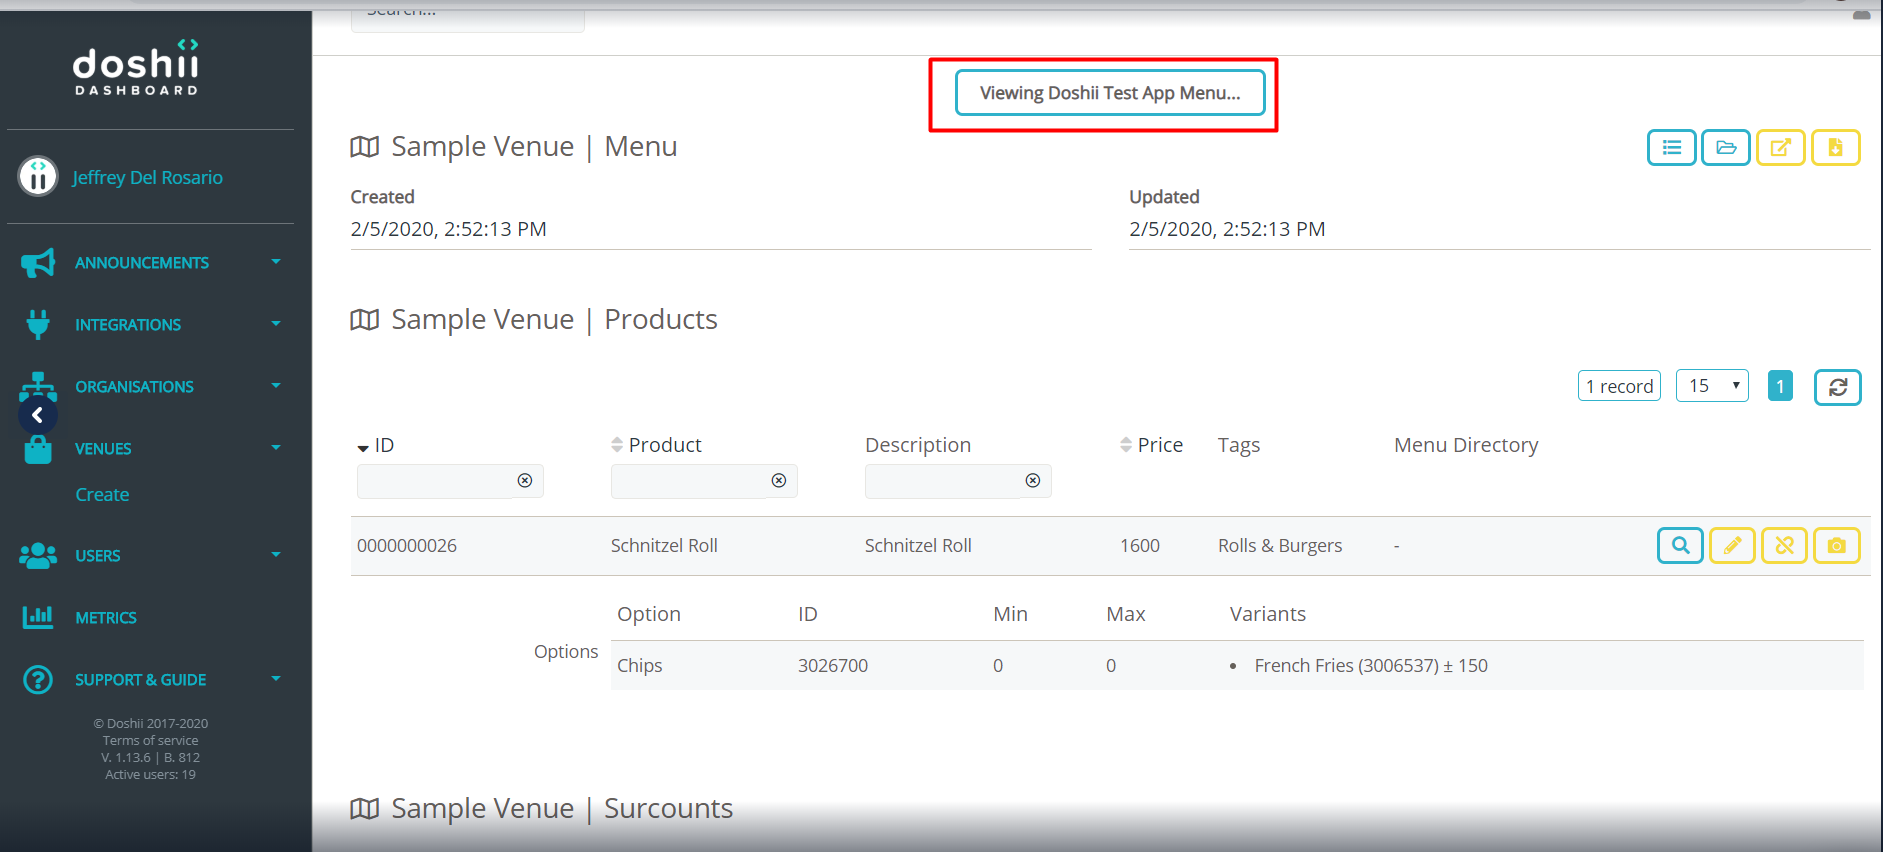Sort the table by ID column

376,446
